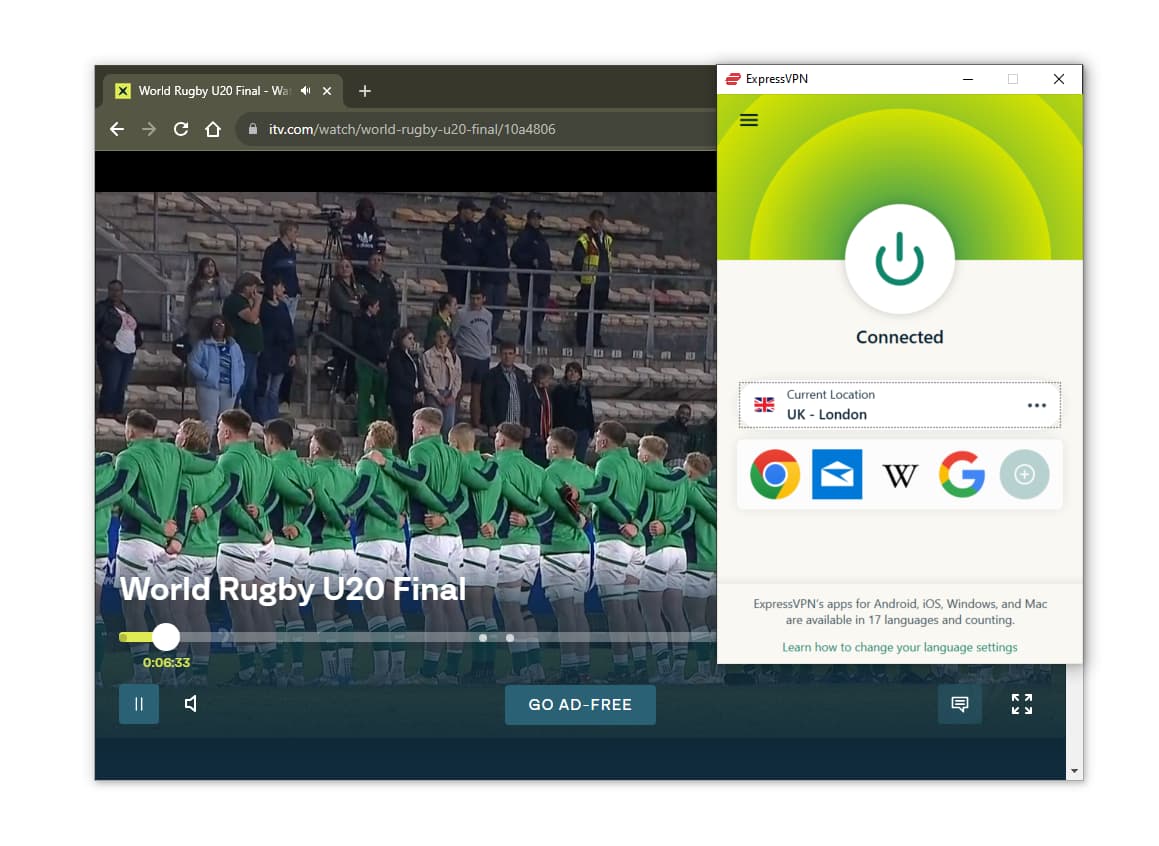
Task: Select the UK - London current location box
Action: pyautogui.click(x=899, y=405)
